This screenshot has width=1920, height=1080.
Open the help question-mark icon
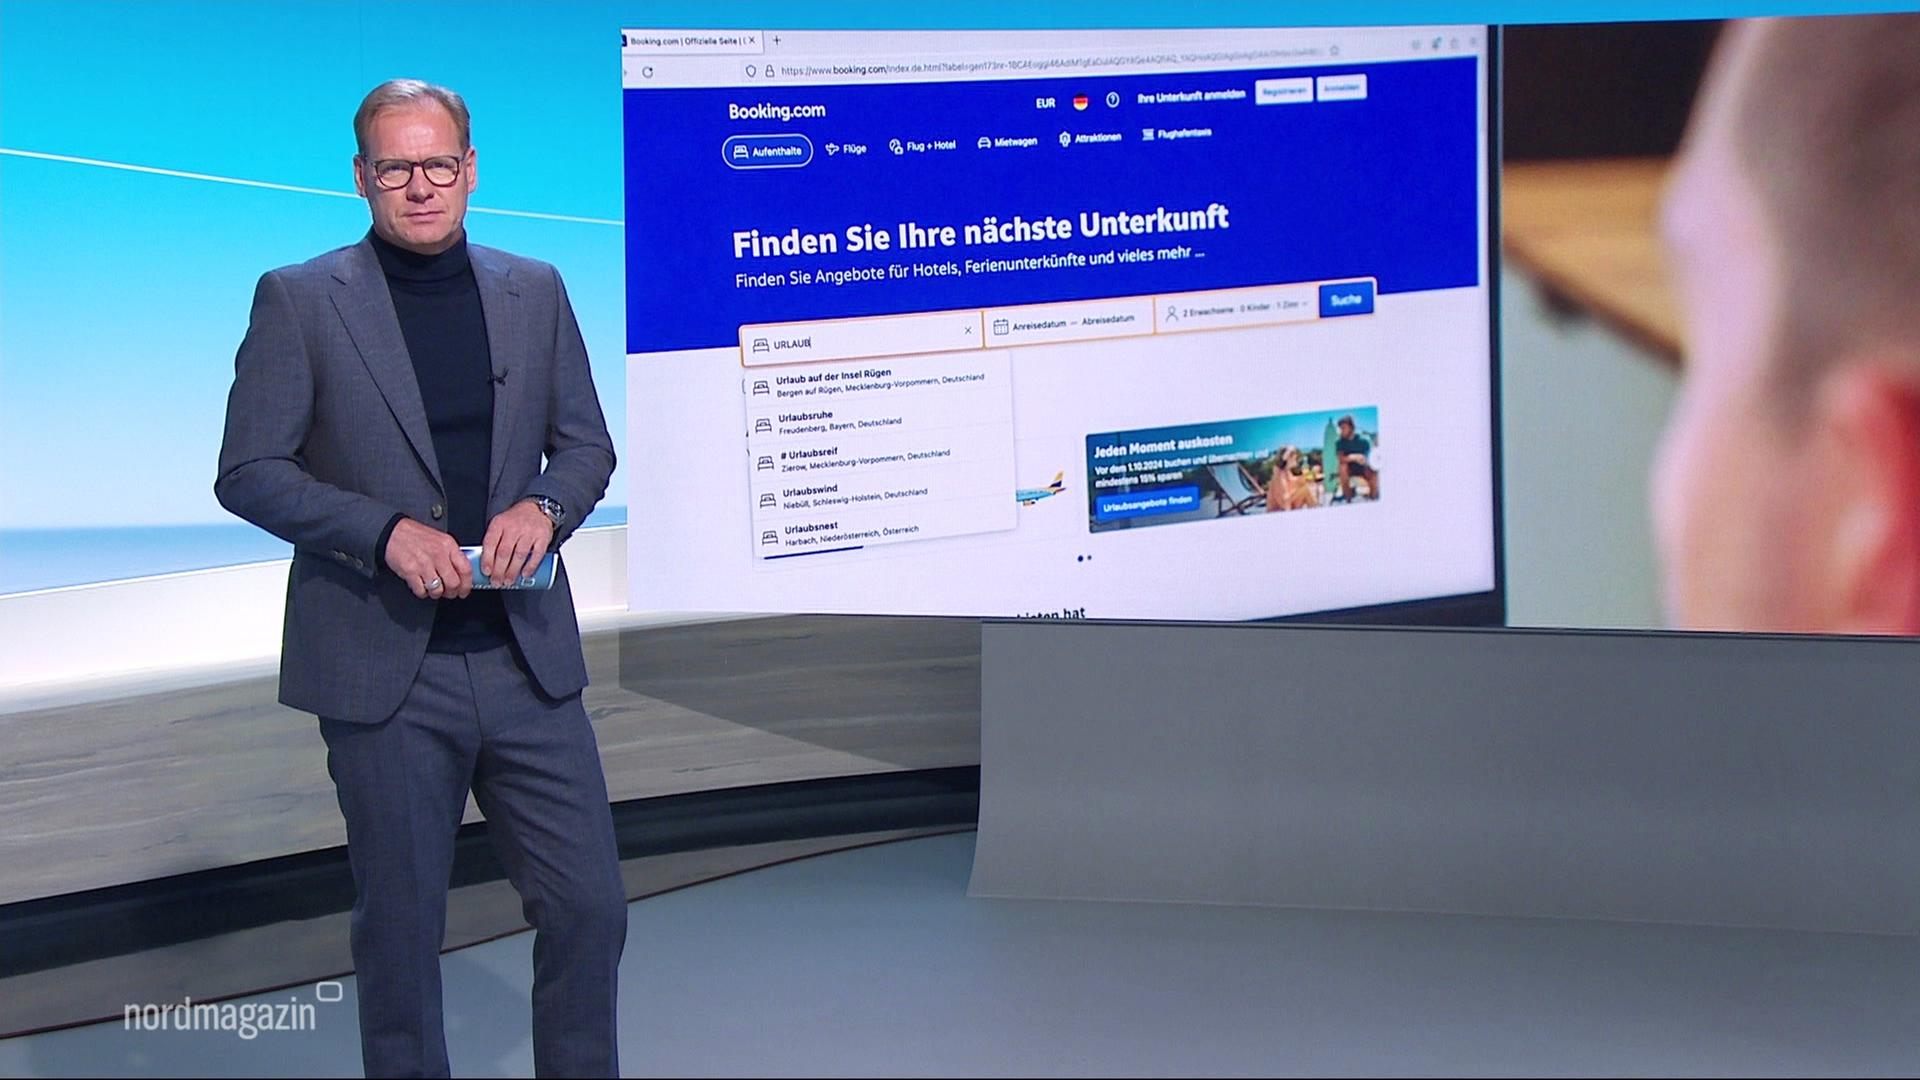click(x=1112, y=100)
